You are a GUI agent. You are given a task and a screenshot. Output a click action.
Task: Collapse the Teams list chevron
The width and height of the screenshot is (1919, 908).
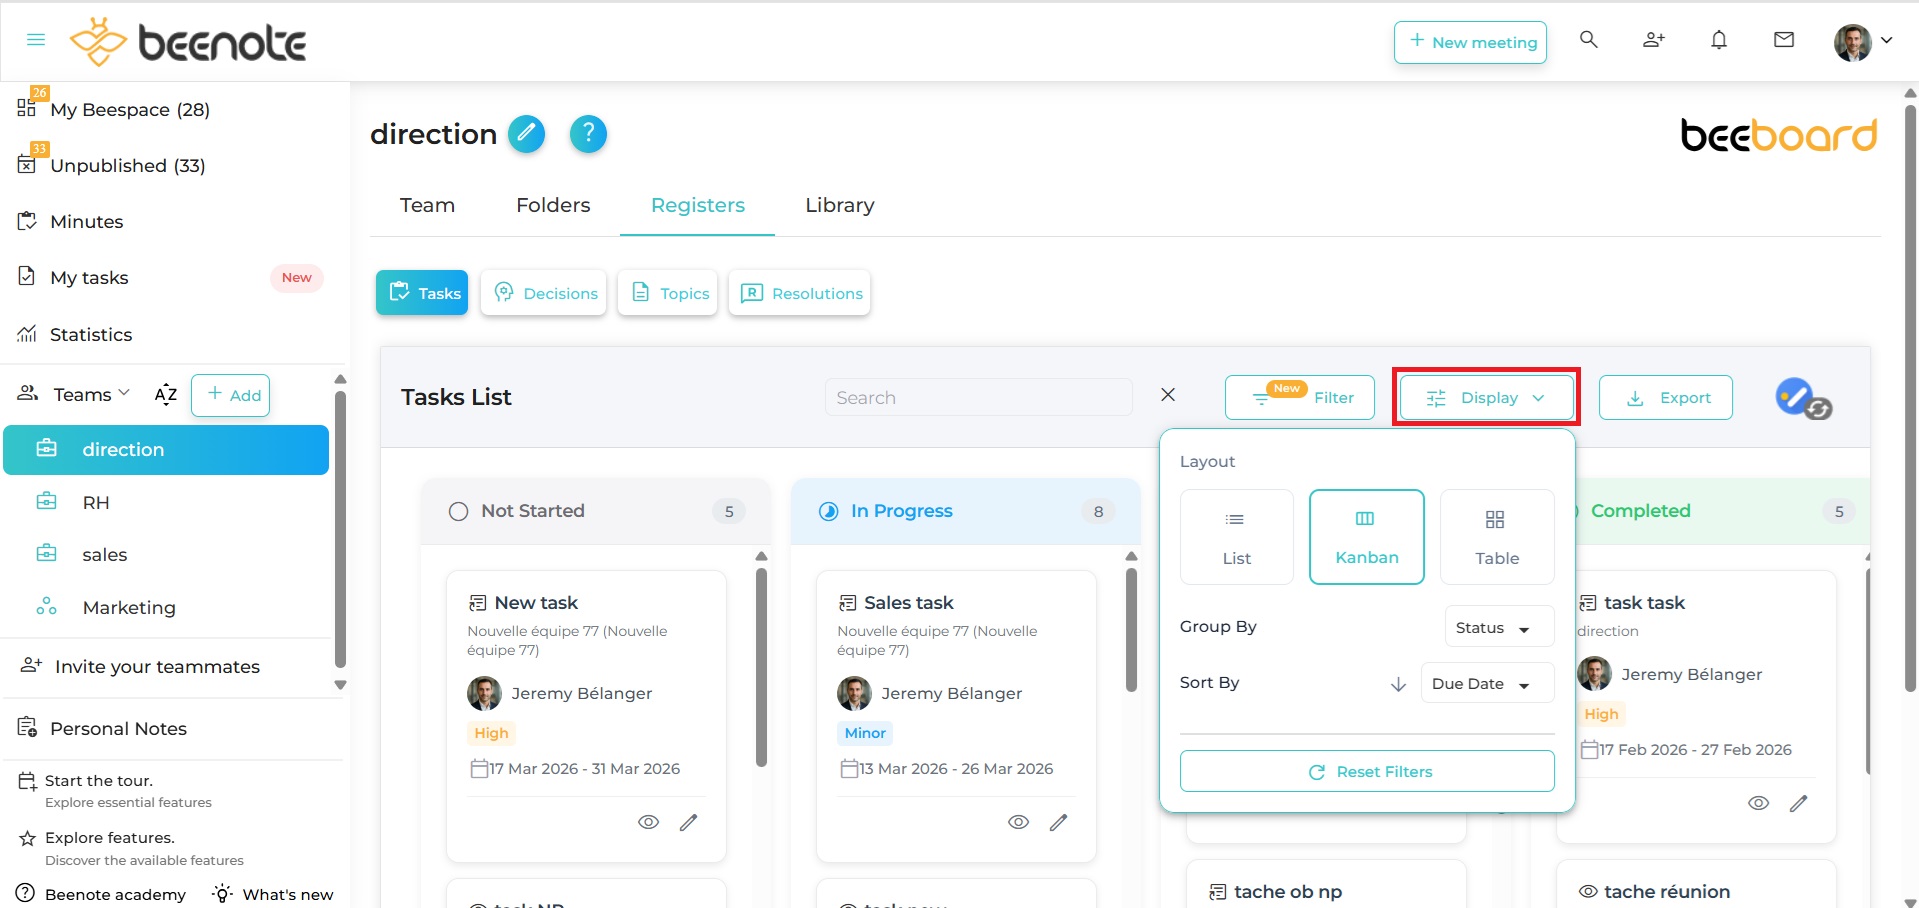click(x=123, y=393)
